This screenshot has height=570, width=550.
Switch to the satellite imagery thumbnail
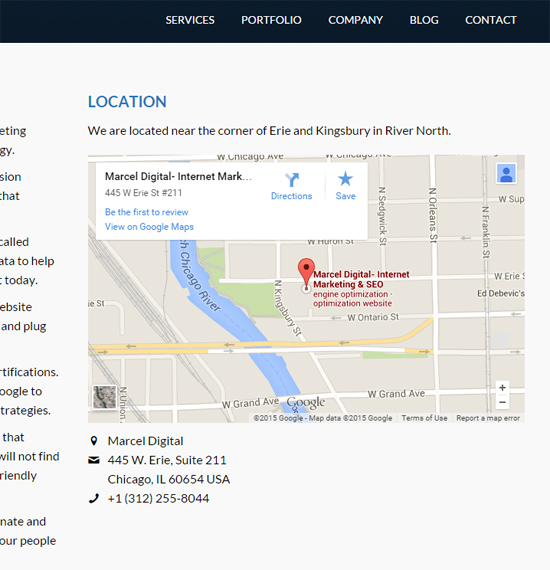tap(104, 397)
